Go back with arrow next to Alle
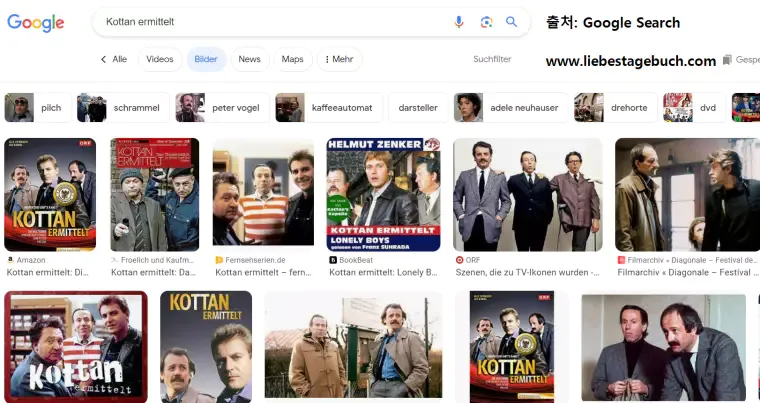 103,59
